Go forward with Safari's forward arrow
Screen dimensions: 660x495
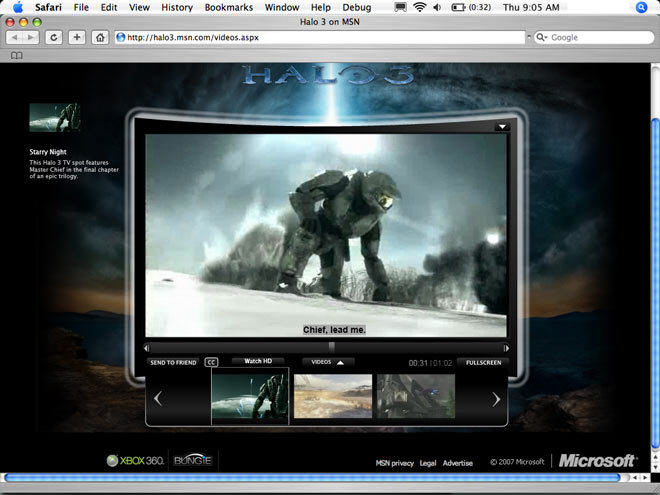pyautogui.click(x=31, y=37)
